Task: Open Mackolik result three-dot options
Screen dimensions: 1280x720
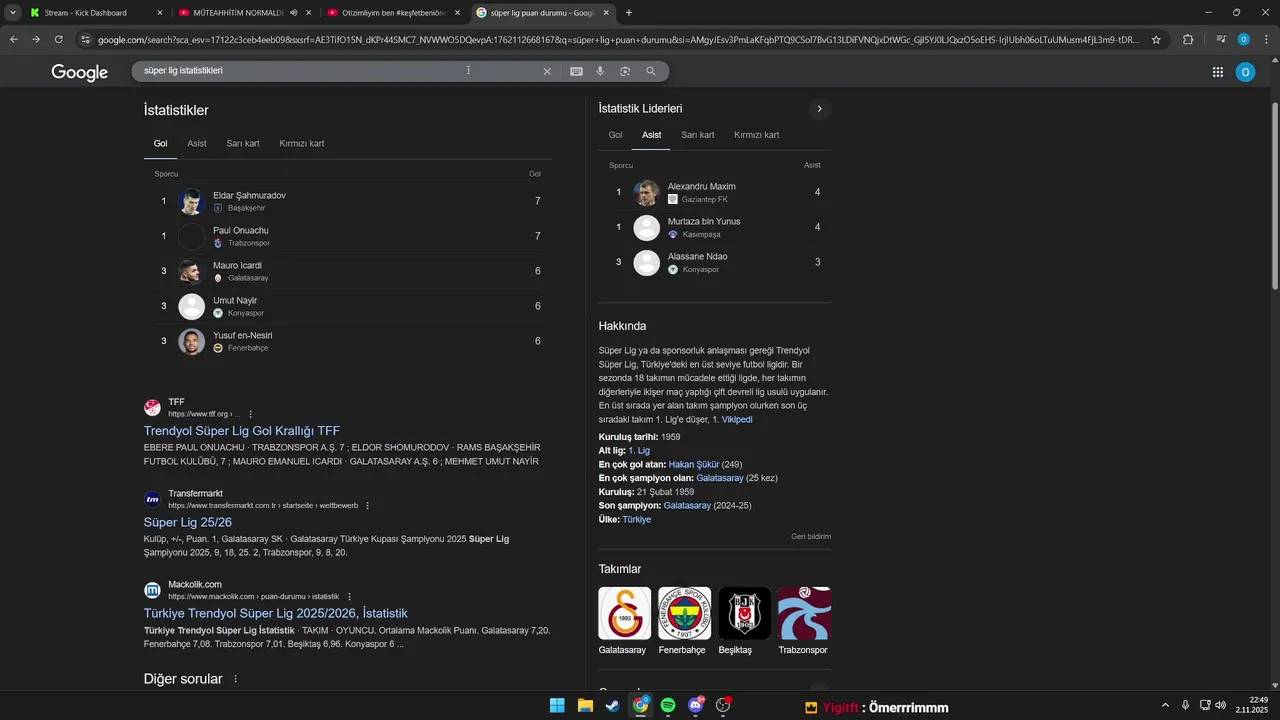Action: tap(349, 597)
